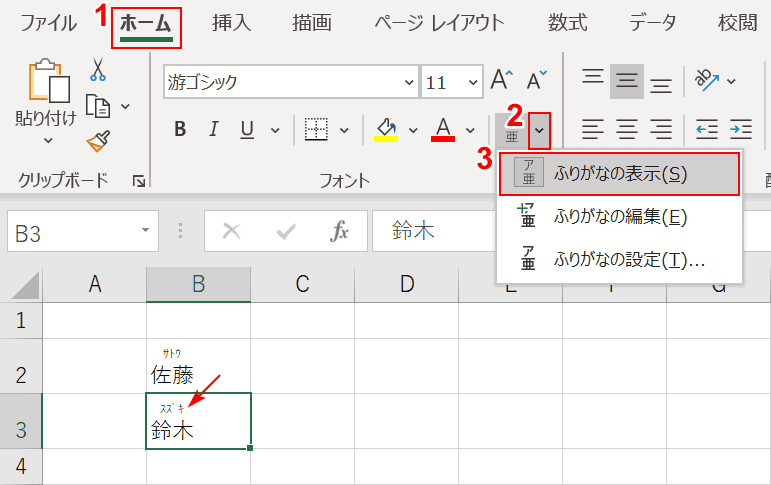Align text left icon

click(593, 129)
